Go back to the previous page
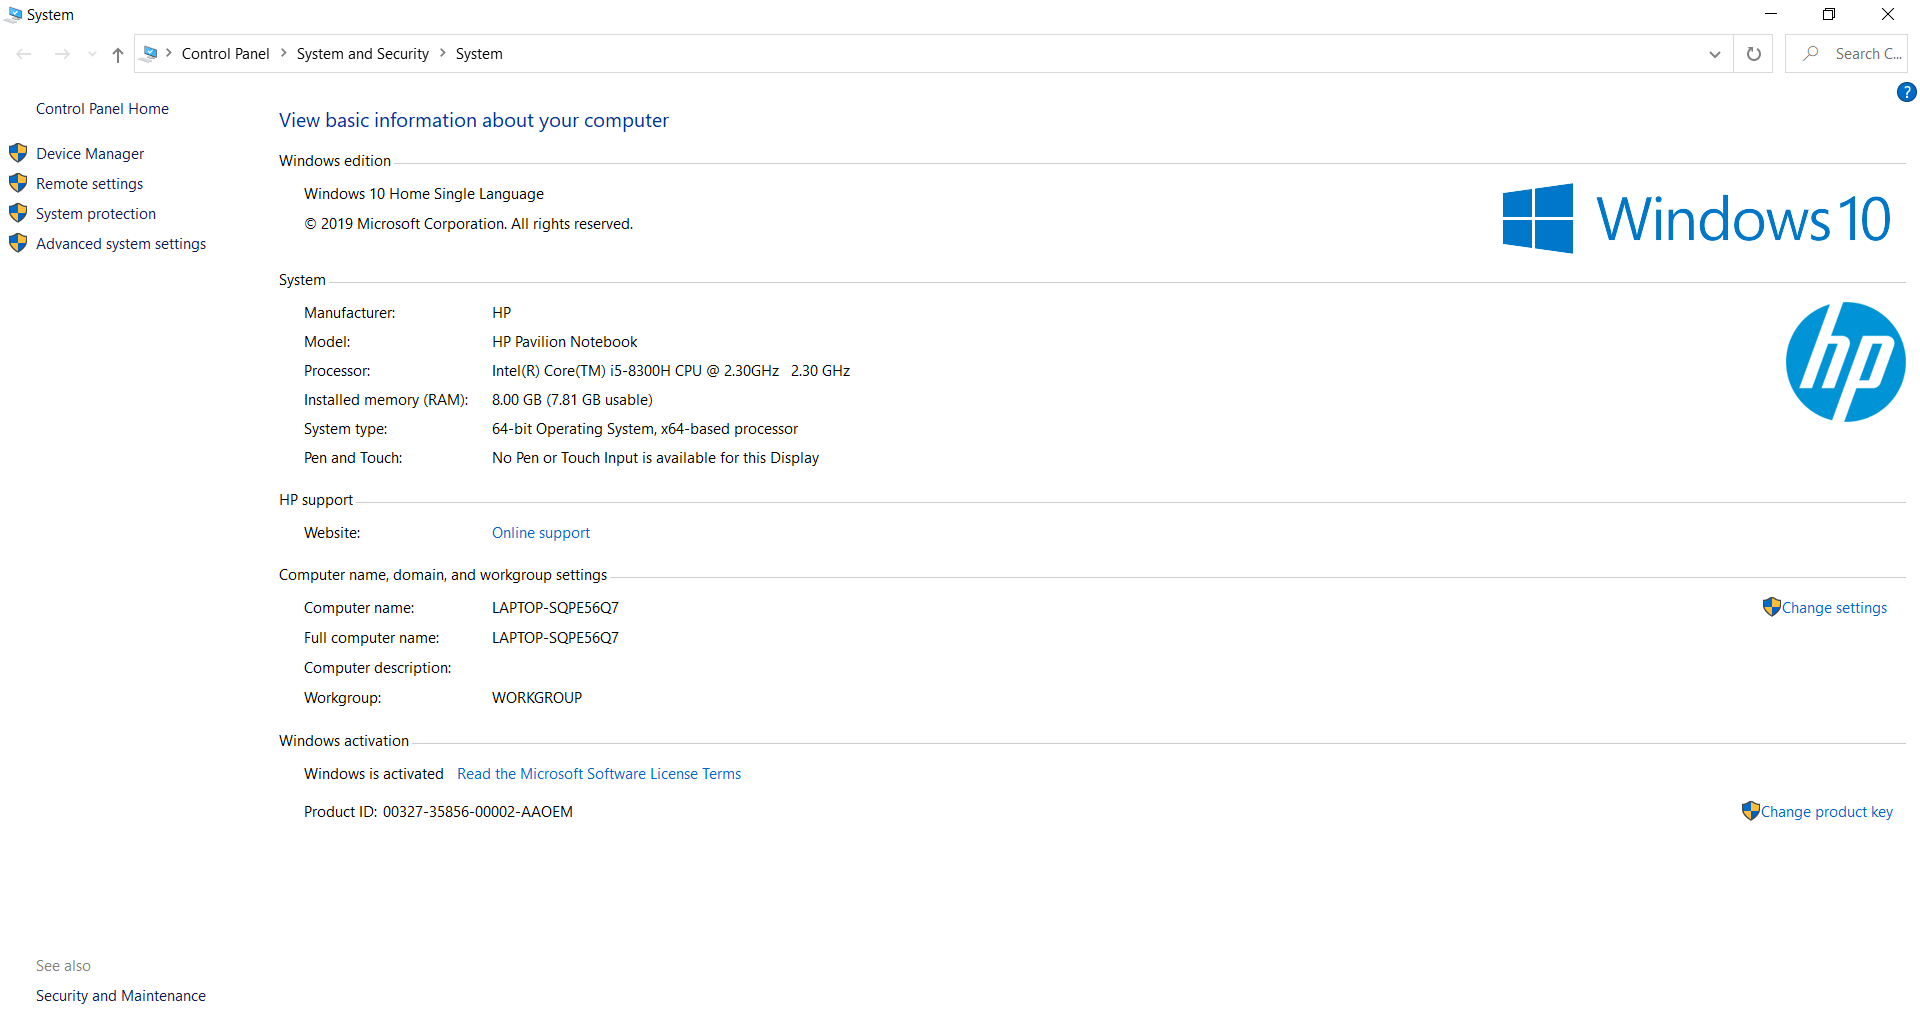 (23, 53)
